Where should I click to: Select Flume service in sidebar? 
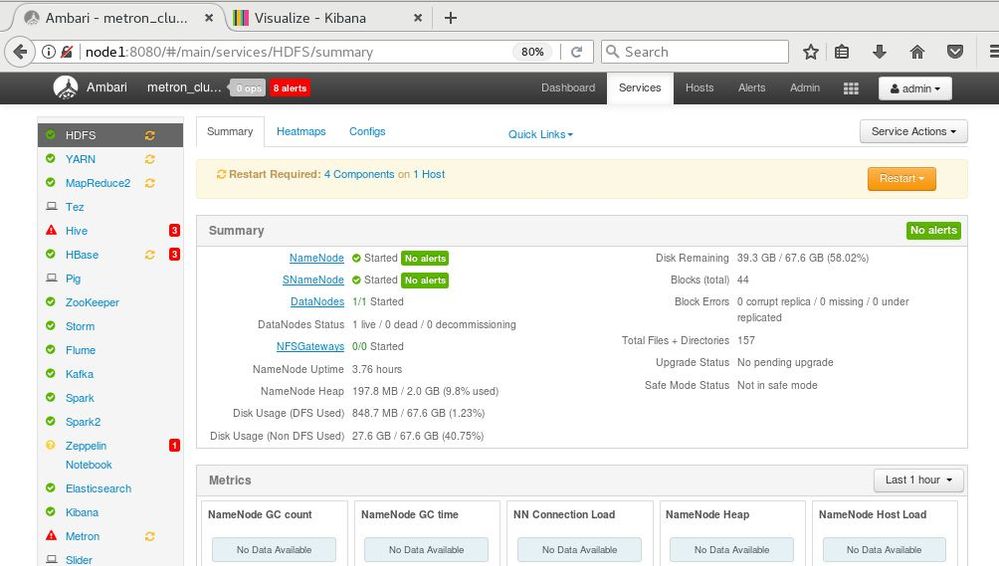(x=80, y=351)
